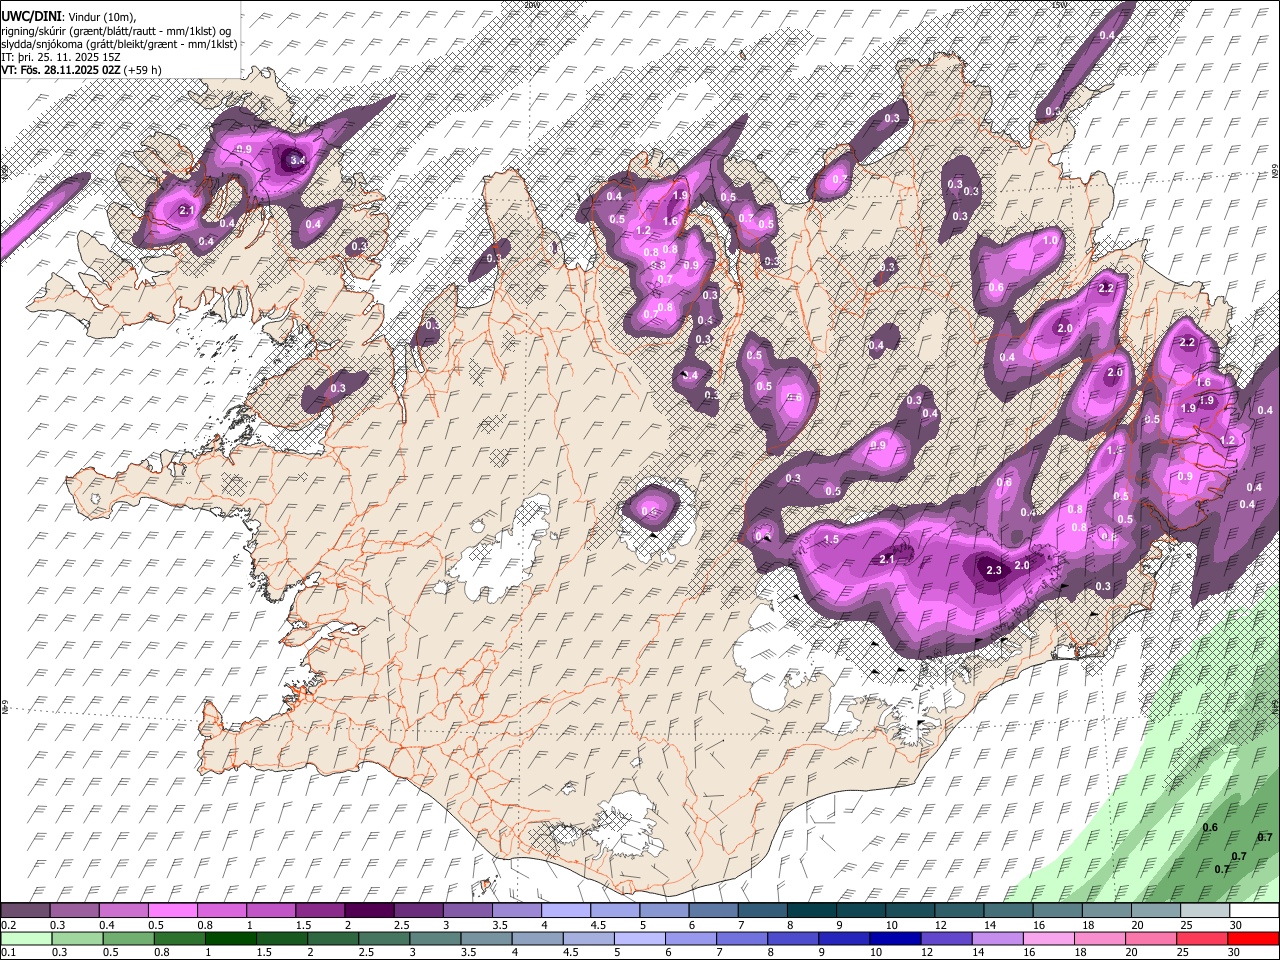Screen dimensions: 1280x960
Task: Select the lower scale swatch between 1 and 1.5
Action: pyautogui.click(x=230, y=938)
